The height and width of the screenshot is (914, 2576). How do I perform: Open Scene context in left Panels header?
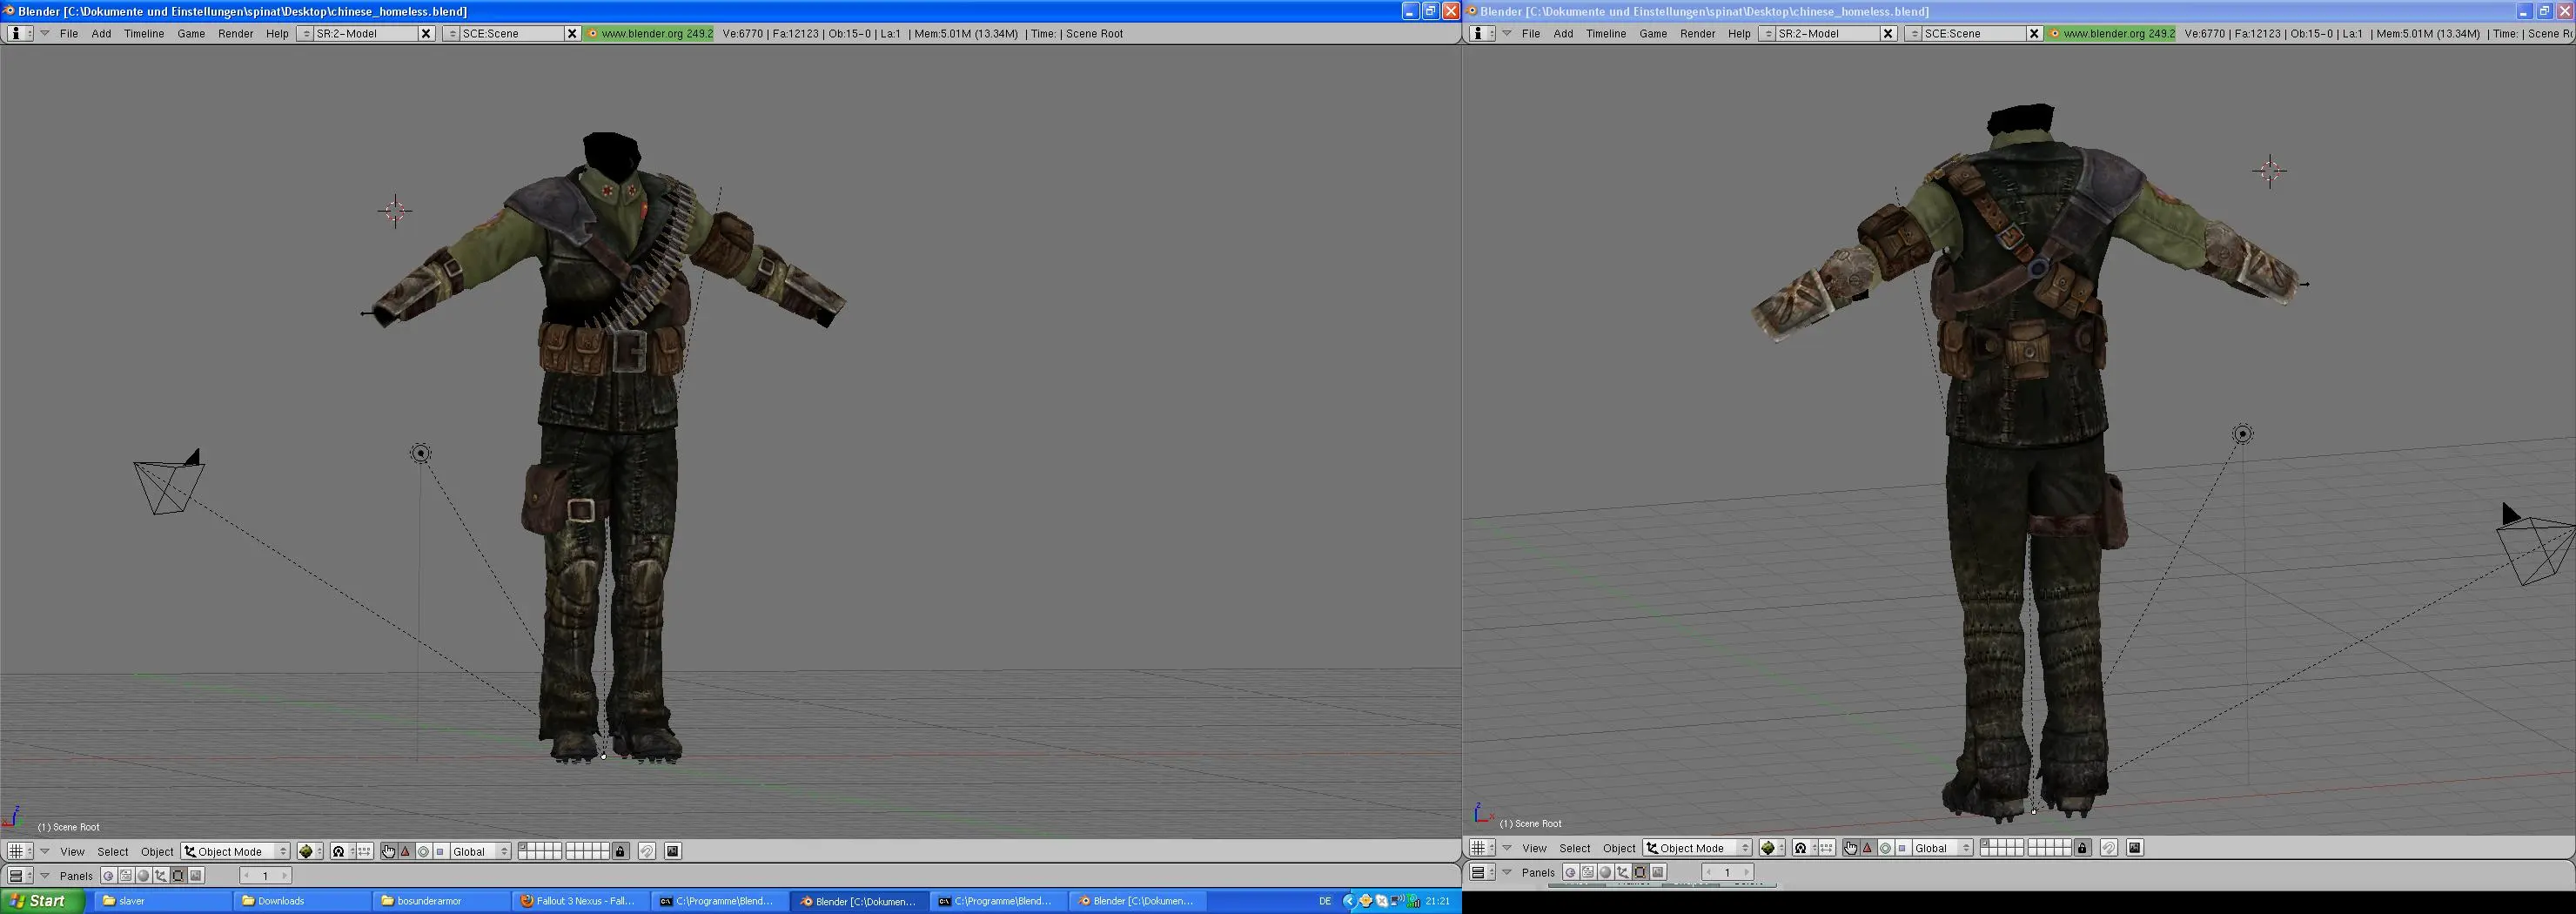click(196, 876)
